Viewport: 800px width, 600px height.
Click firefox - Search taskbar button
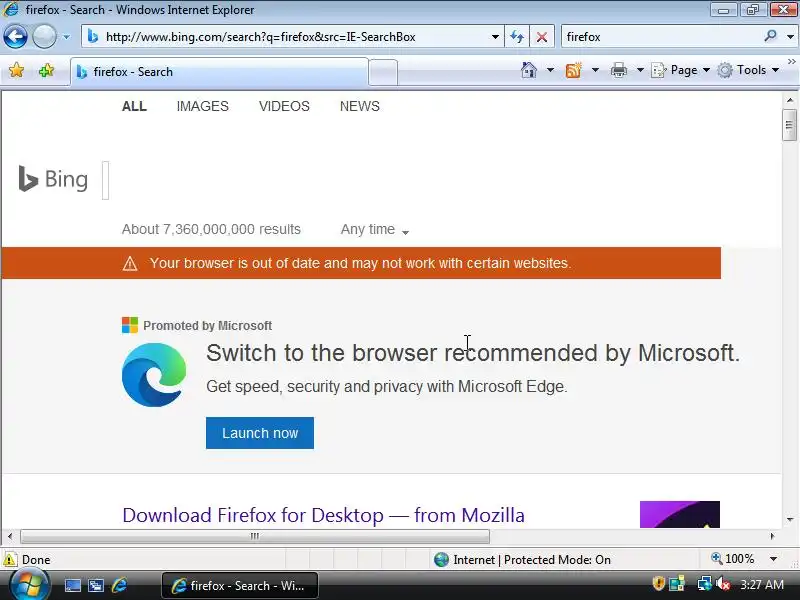click(240, 585)
